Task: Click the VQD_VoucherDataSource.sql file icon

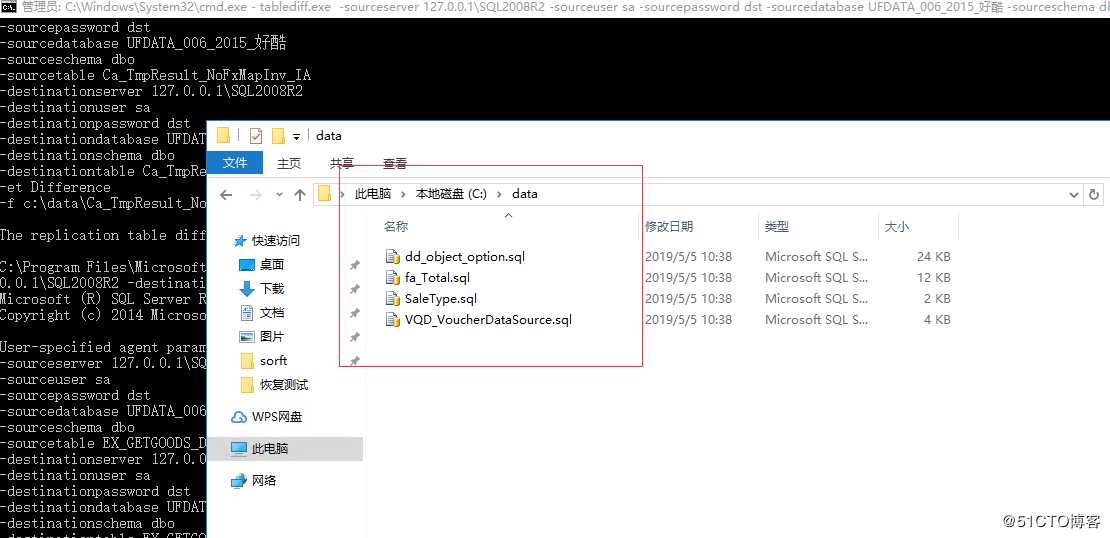Action: pos(393,320)
